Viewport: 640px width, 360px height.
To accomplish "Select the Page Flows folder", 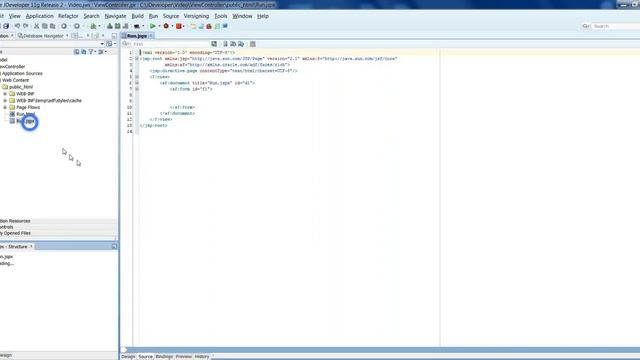I will coord(28,107).
